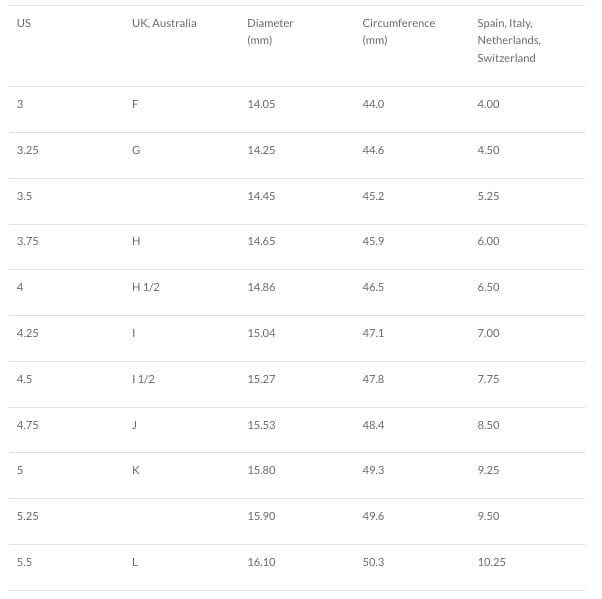Viewport: 602px width, 599px height.
Task: Select the diameter value 15.53
Action: 261,425
